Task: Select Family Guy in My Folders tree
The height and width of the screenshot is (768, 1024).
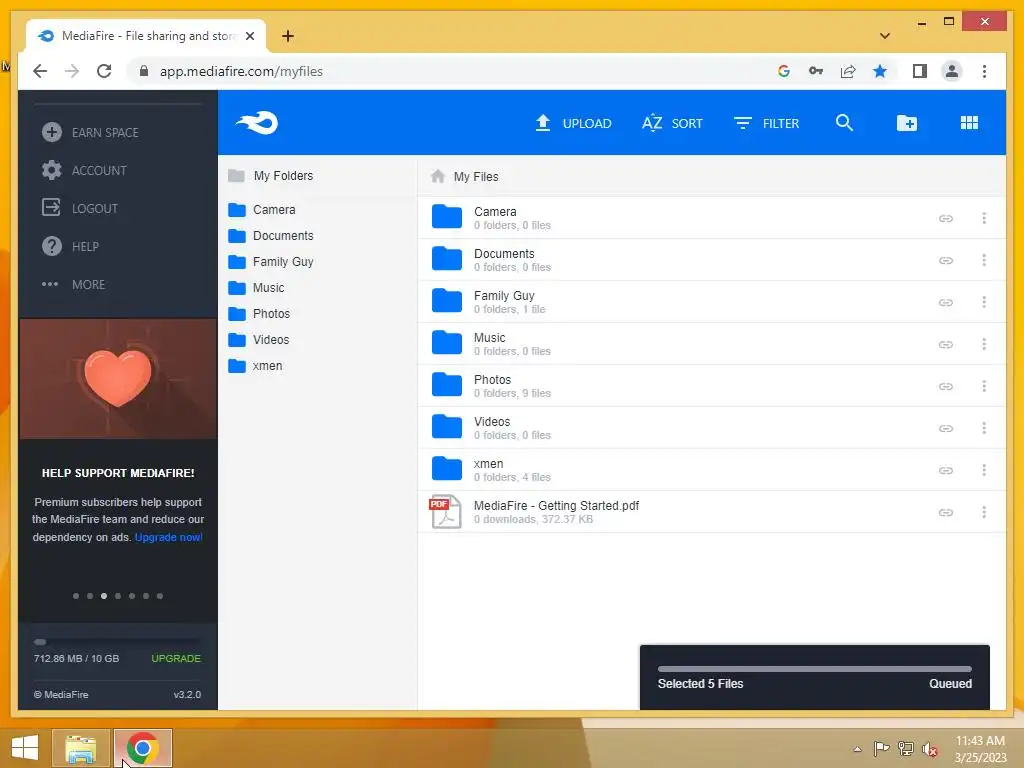Action: tap(271, 262)
